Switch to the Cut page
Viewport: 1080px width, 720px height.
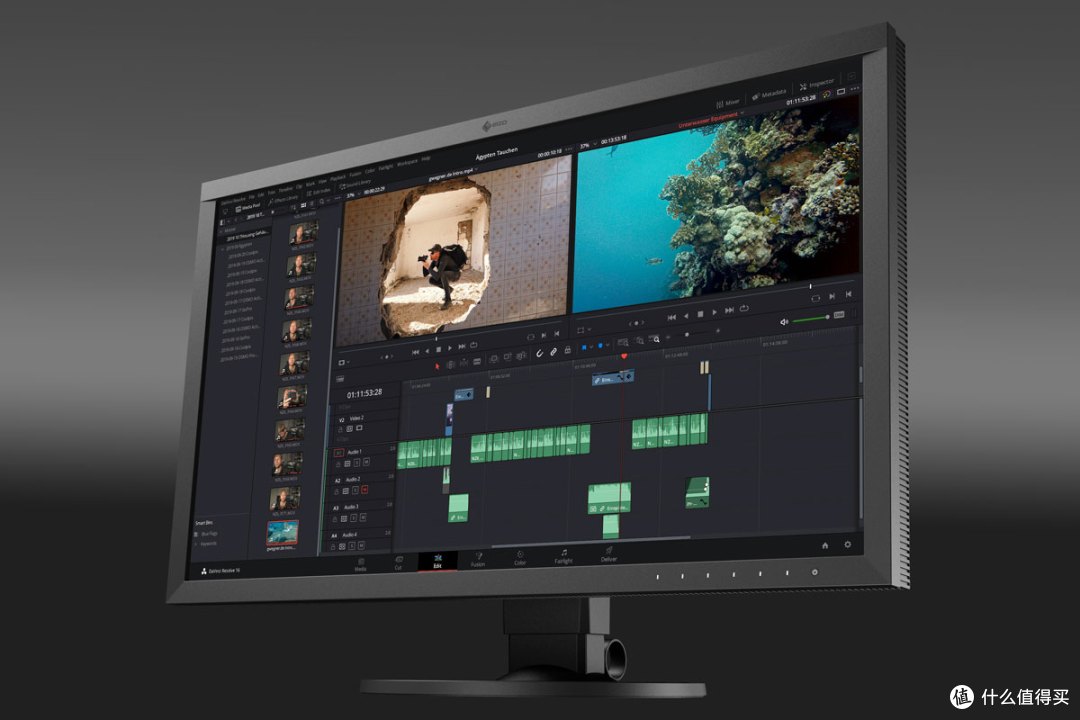click(x=398, y=563)
